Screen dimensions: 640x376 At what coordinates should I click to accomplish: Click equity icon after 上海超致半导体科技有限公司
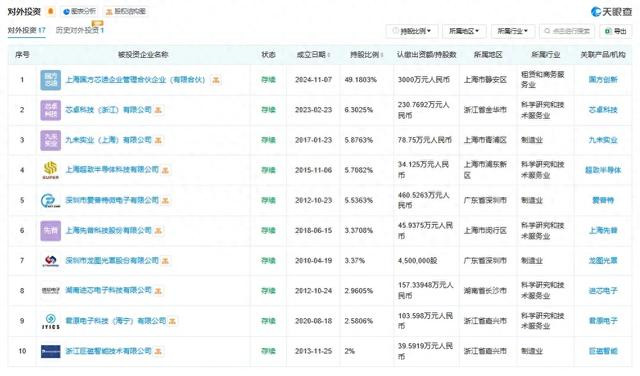(x=165, y=170)
